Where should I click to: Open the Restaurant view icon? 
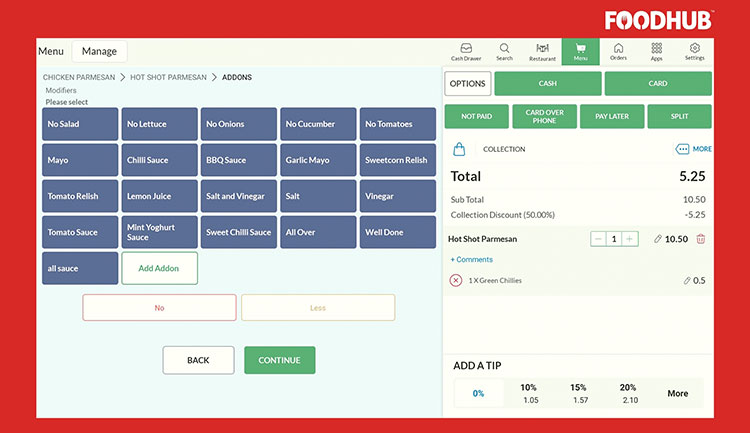(x=542, y=51)
